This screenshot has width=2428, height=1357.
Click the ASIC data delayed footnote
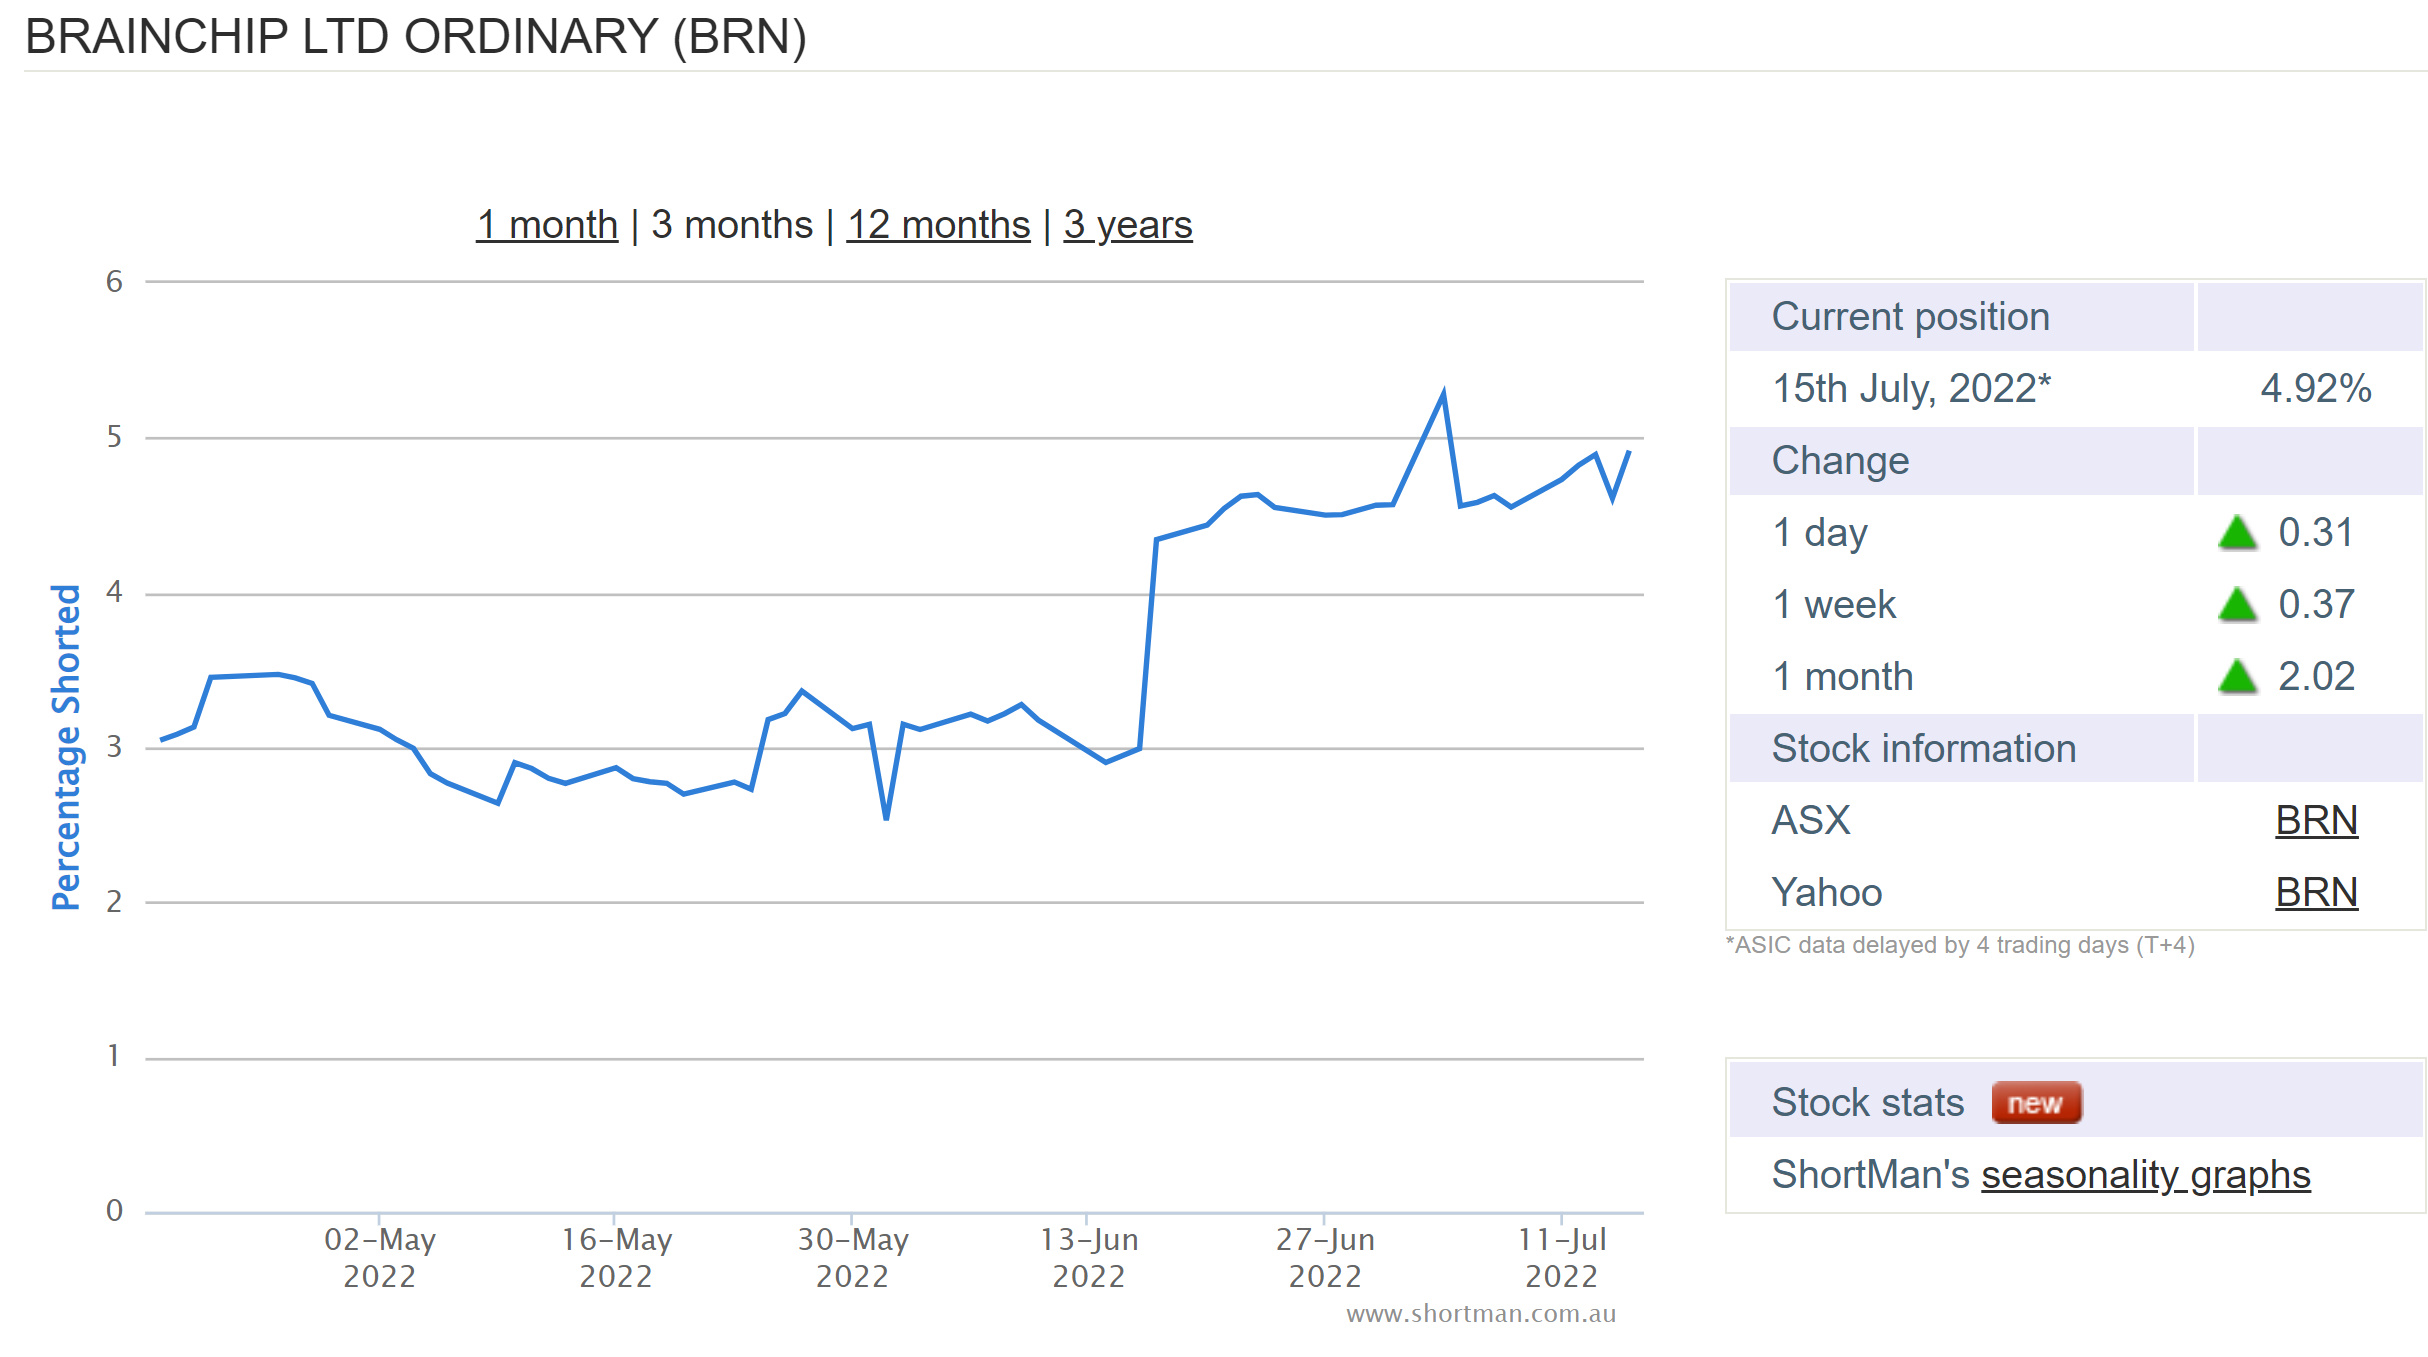tap(1960, 945)
